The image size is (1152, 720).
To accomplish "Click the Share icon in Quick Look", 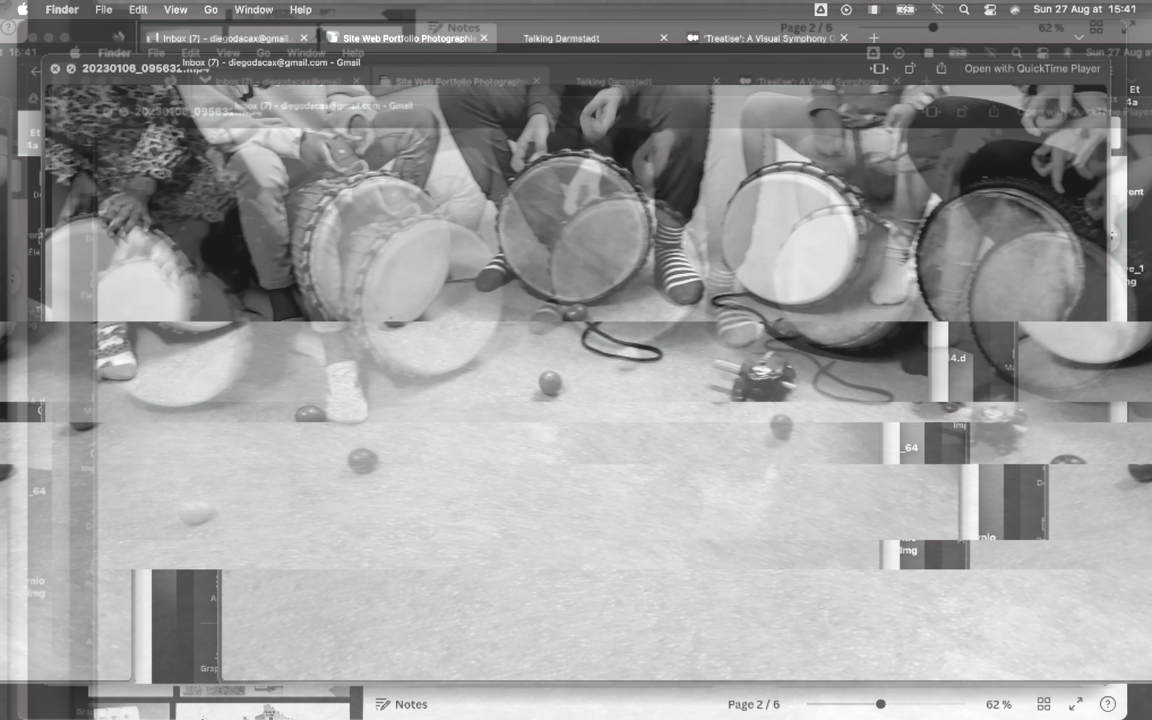I will [941, 69].
